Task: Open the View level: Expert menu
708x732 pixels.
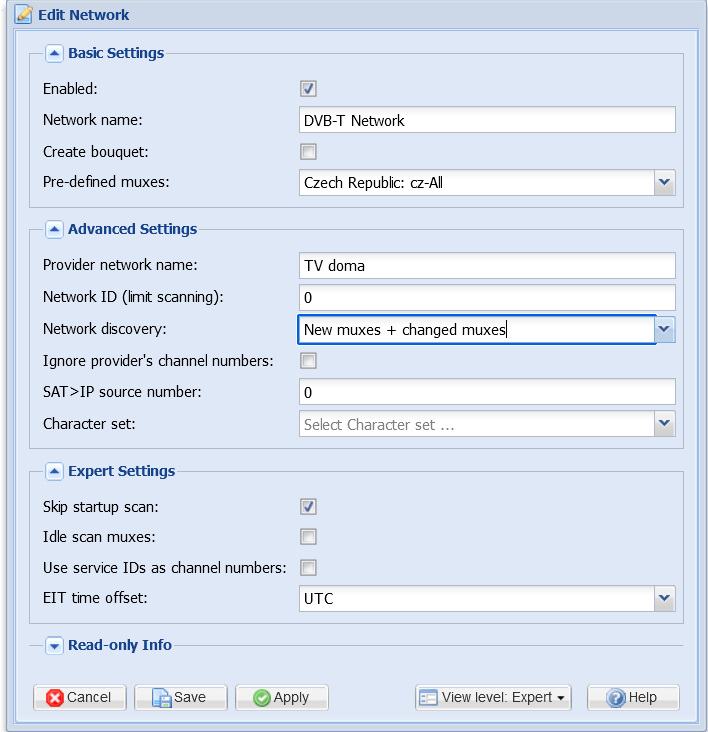Action: click(x=493, y=697)
